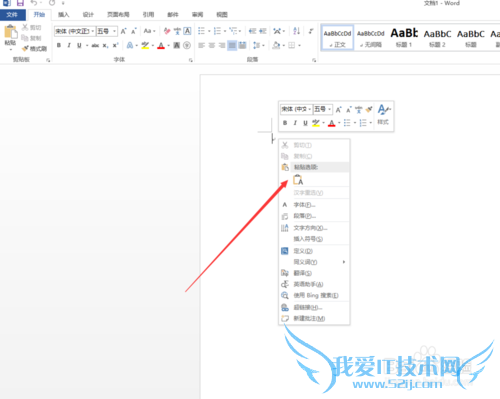Image resolution: width=500 pixels, height=399 pixels.
Task: Click the Character Border icon in ribbon
Action: coord(187,31)
